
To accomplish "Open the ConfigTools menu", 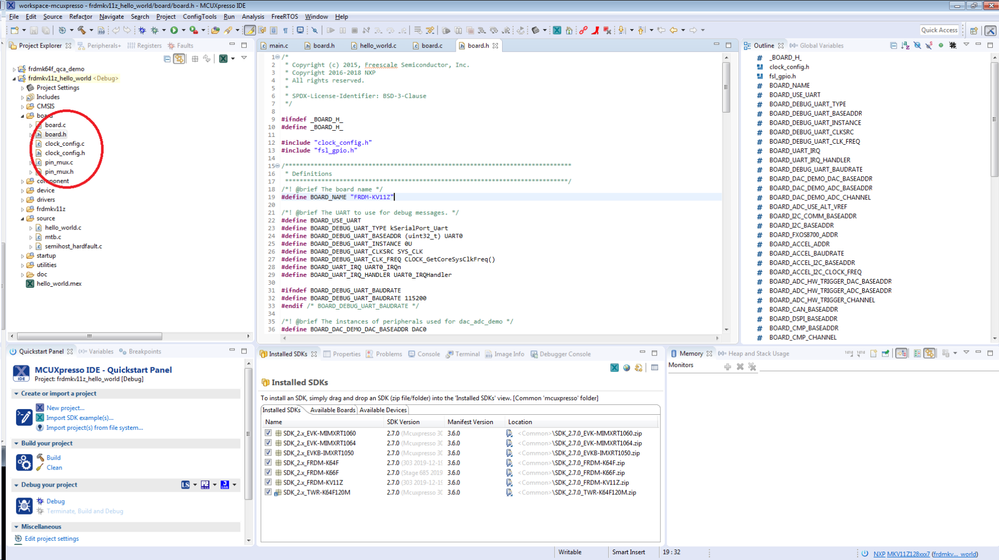I will pyautogui.click(x=199, y=17).
